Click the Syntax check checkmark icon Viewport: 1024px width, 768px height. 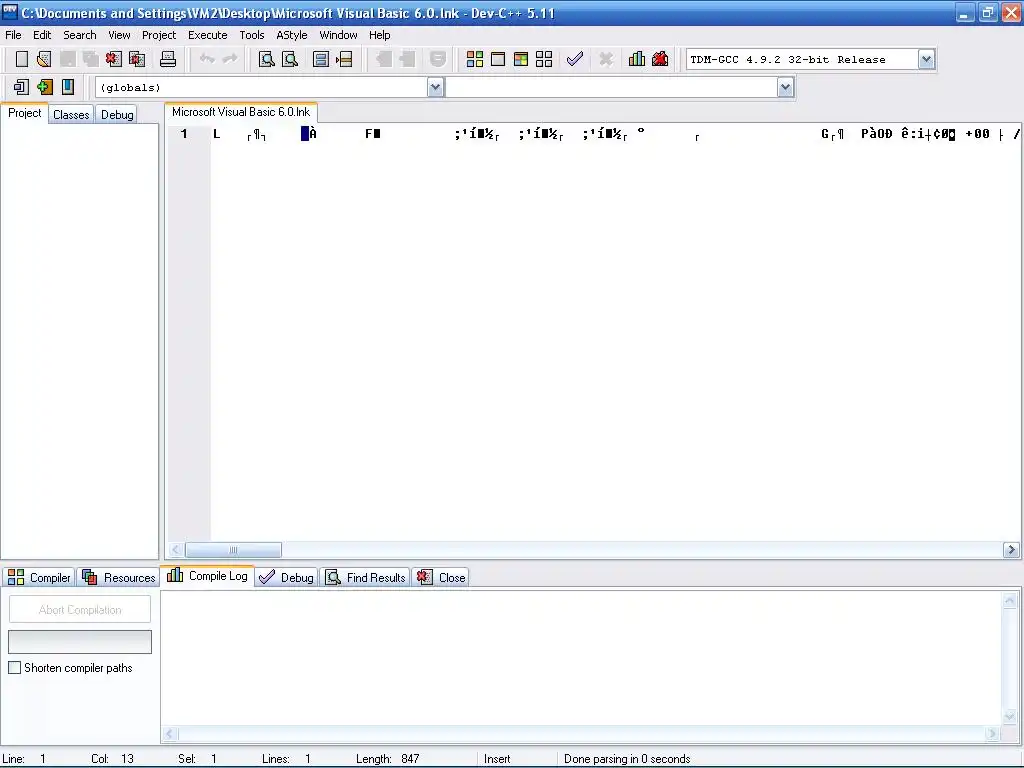[575, 59]
